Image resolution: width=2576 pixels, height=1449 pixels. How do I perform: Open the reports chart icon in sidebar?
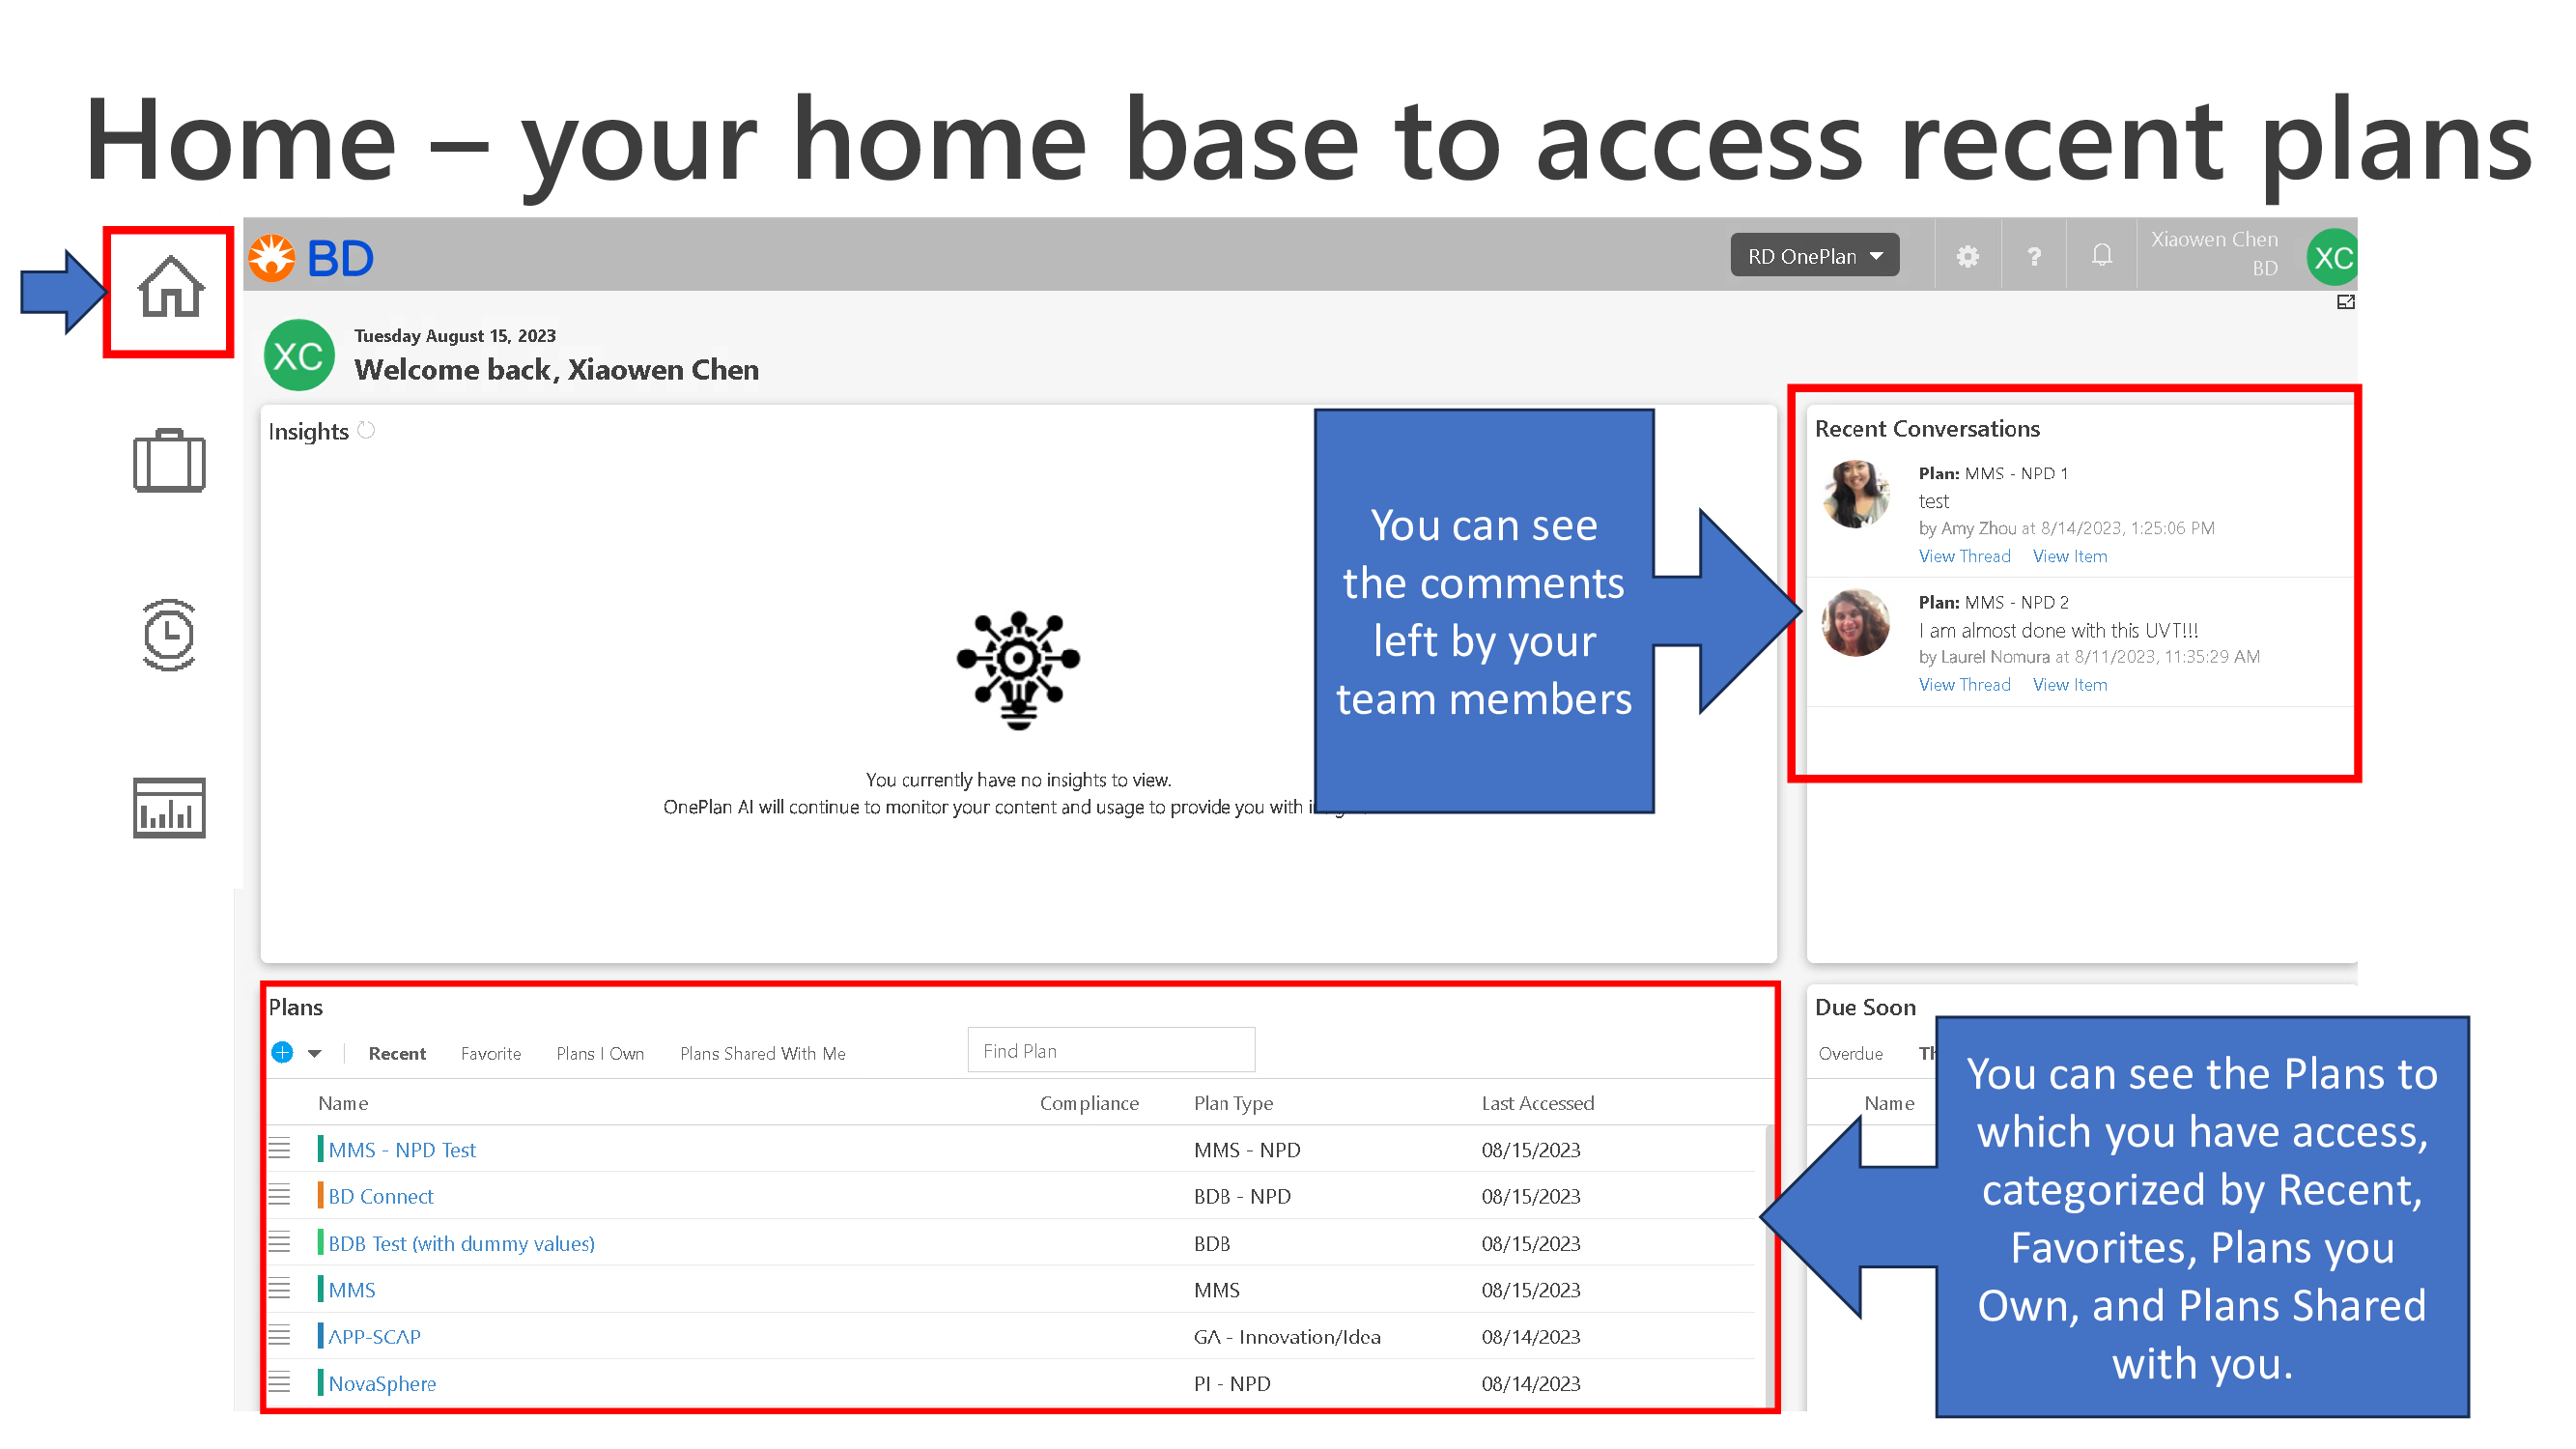[x=169, y=808]
